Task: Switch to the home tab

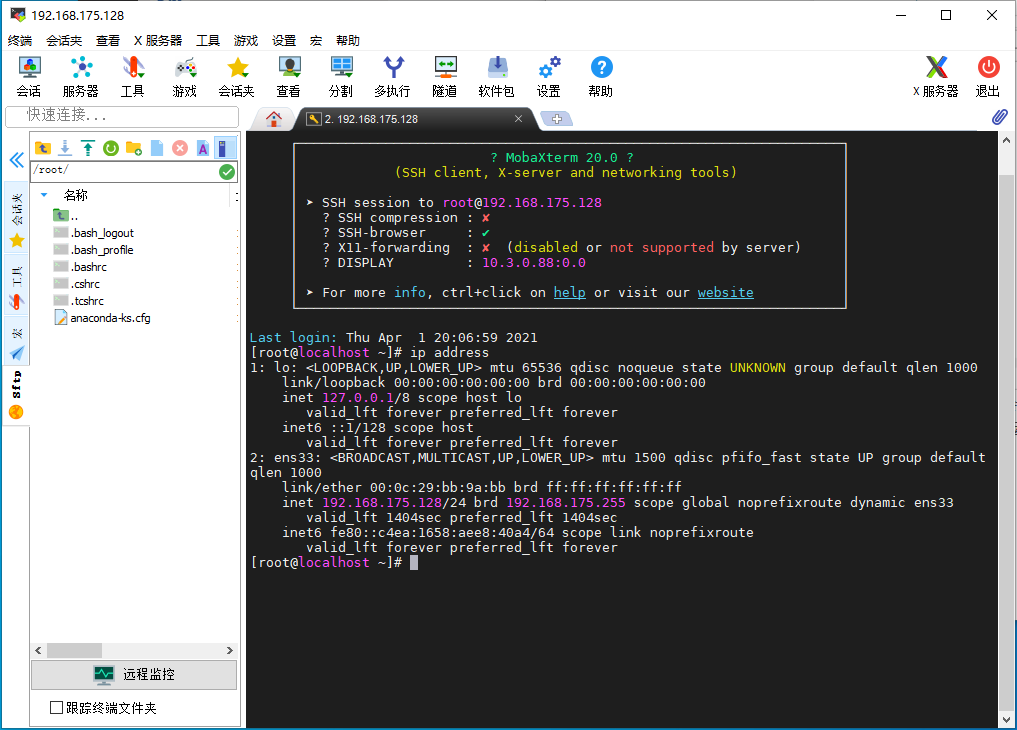Action: point(274,118)
